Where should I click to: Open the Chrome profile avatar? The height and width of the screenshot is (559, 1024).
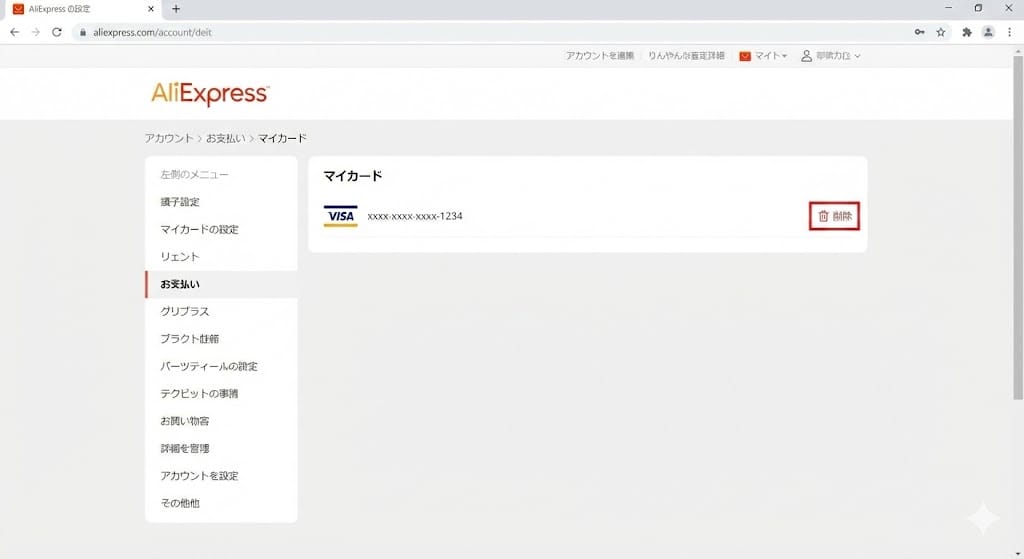coord(988,32)
